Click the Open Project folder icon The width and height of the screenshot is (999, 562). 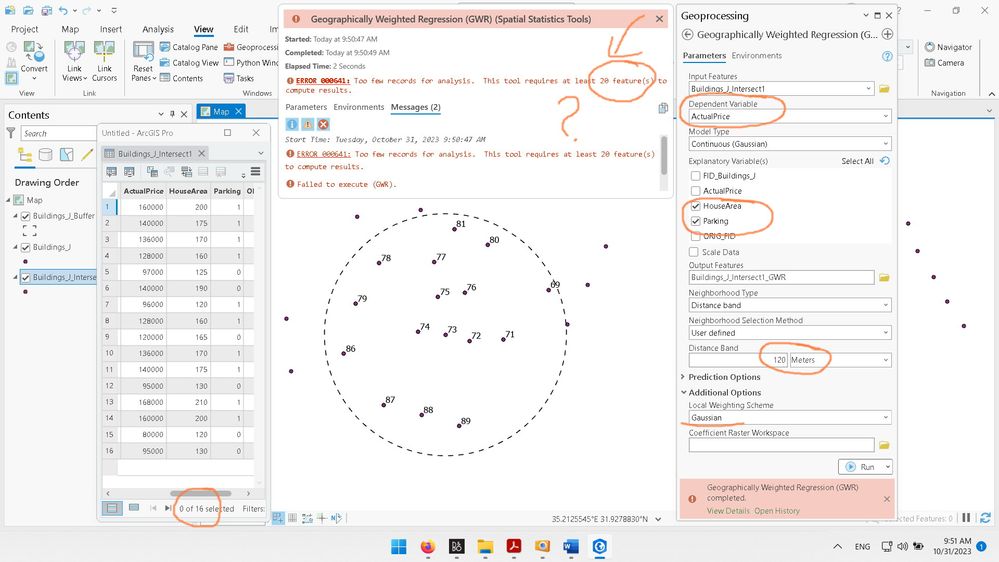[x=28, y=10]
